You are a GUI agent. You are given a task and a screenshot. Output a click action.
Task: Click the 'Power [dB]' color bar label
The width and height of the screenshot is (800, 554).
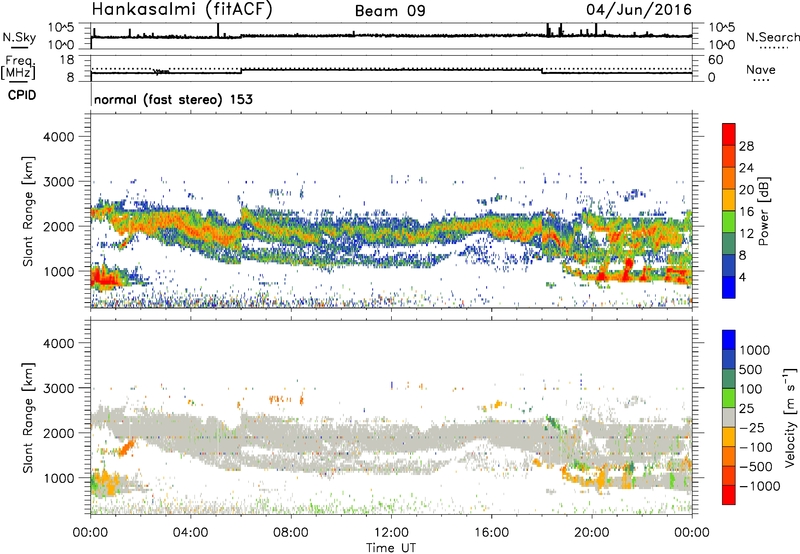(x=763, y=211)
